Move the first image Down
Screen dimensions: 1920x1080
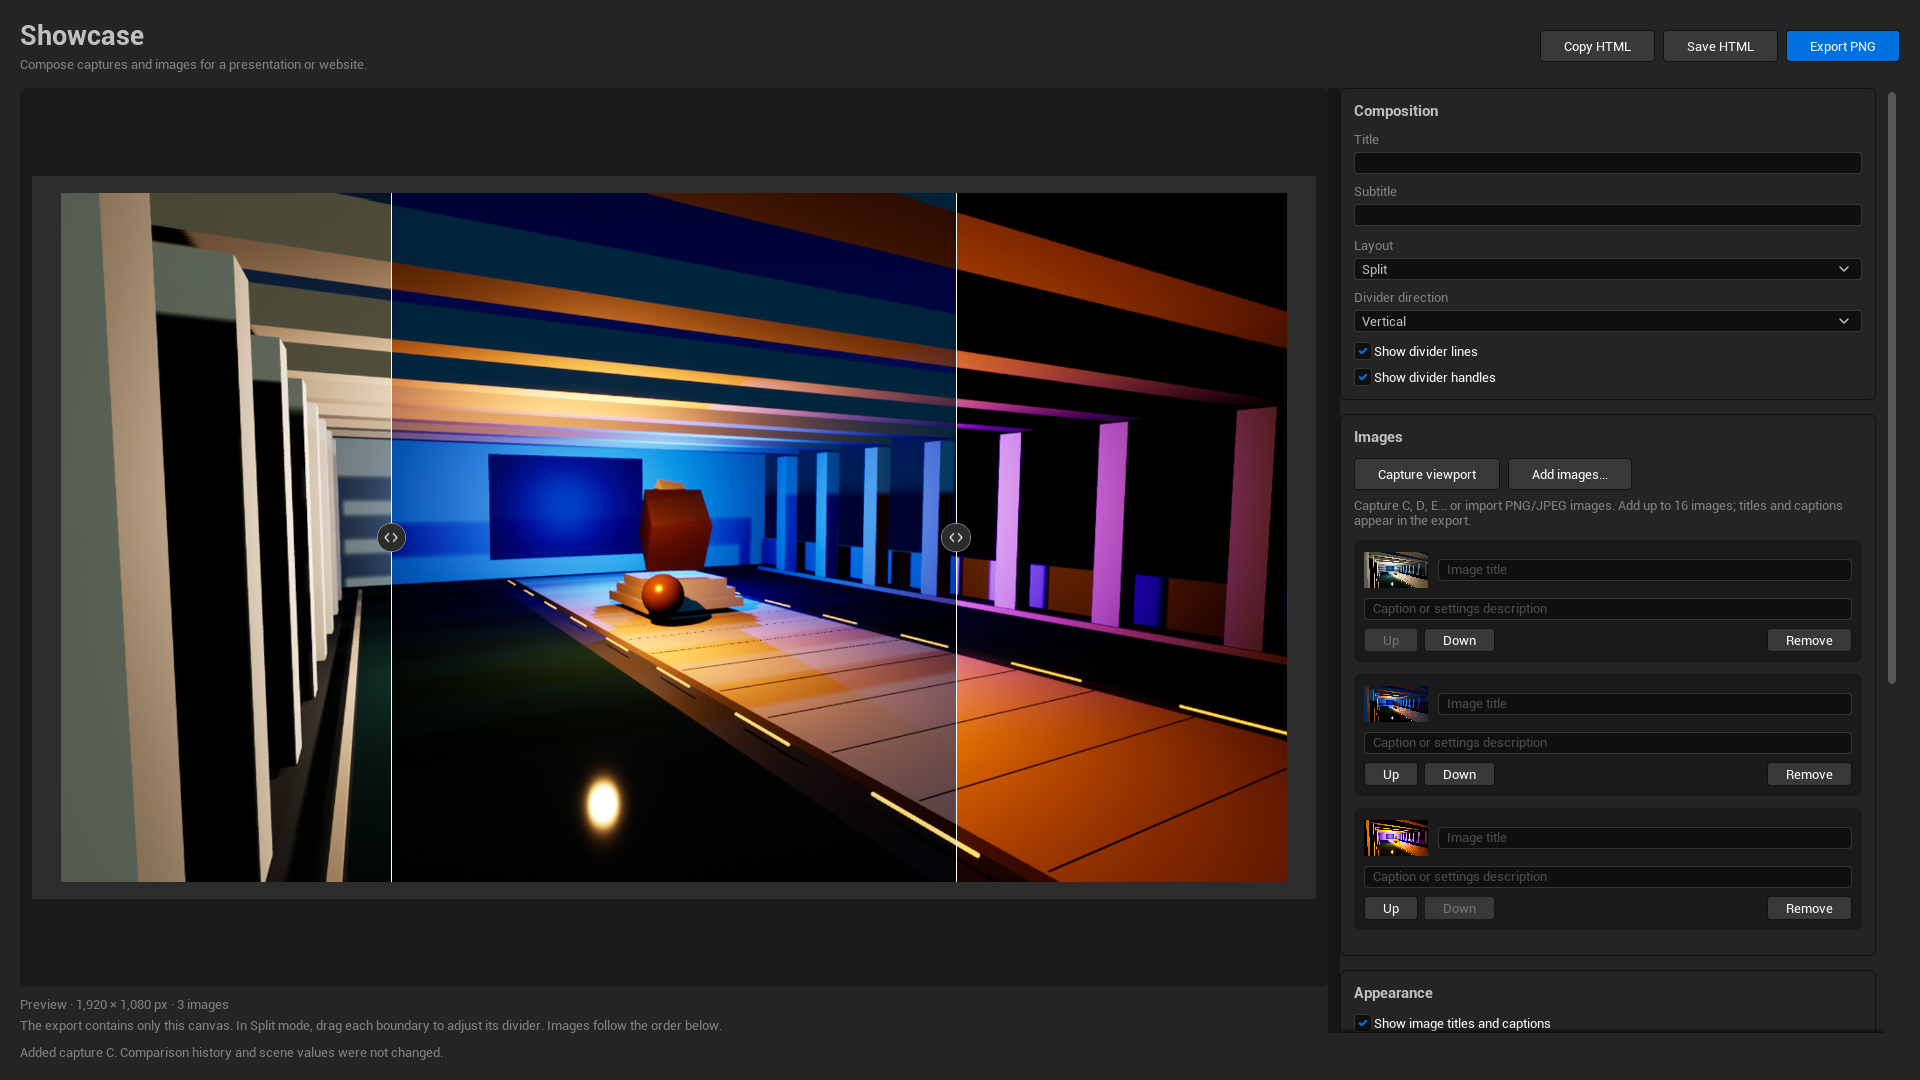(1459, 640)
